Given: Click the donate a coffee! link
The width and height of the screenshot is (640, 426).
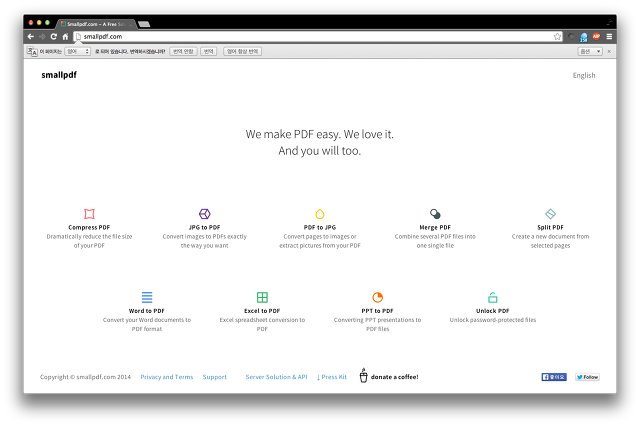Looking at the screenshot, I should coord(394,377).
